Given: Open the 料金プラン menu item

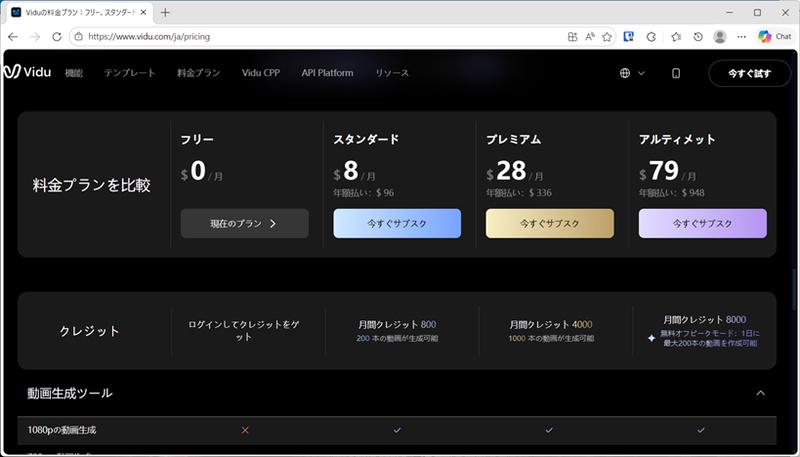Looking at the screenshot, I should 198,73.
